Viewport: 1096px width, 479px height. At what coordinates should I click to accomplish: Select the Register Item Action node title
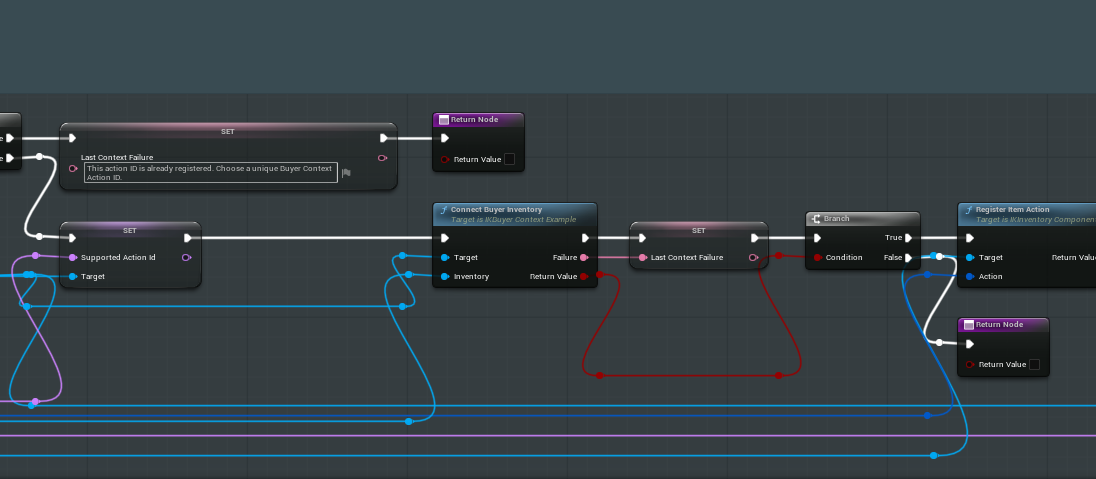coord(1012,210)
